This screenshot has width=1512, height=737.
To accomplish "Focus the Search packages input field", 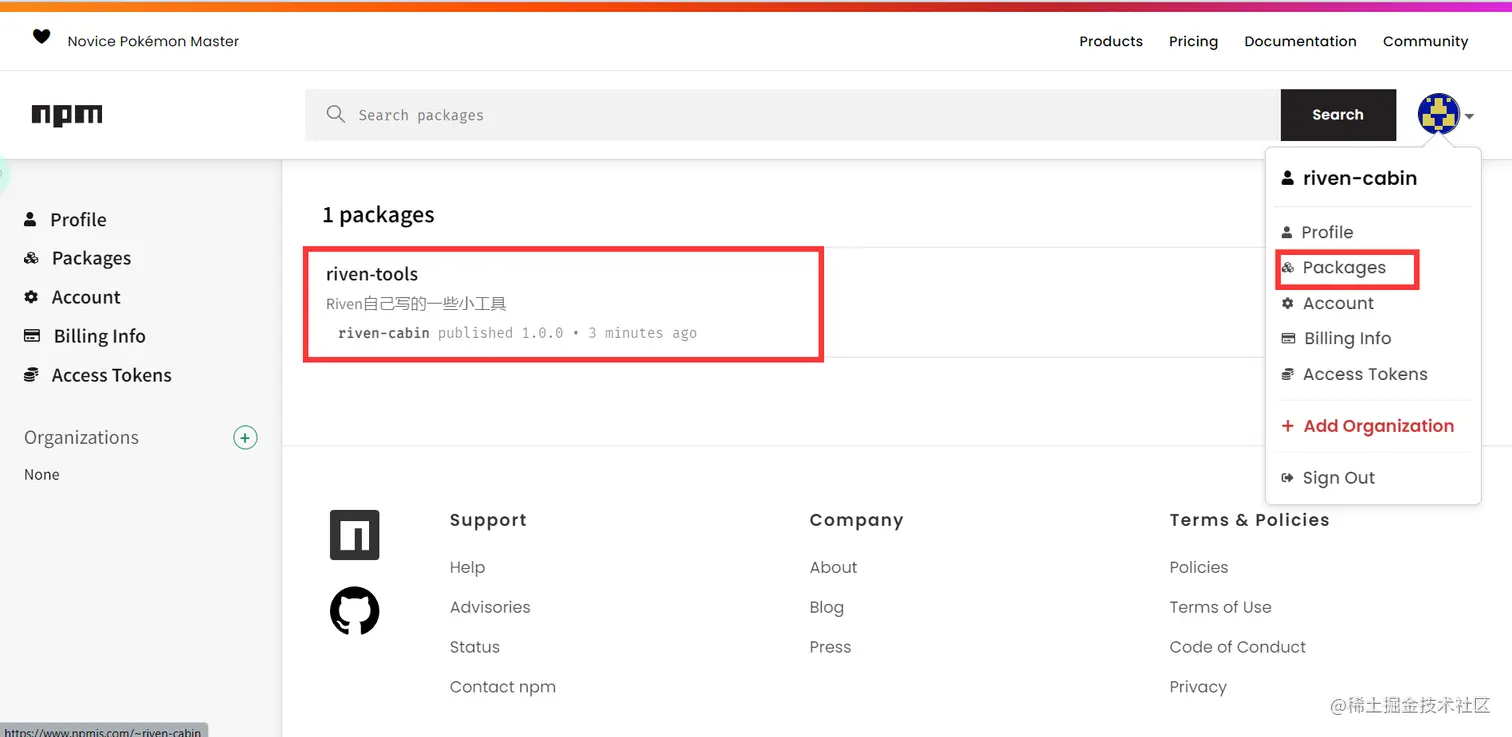I will (793, 115).
